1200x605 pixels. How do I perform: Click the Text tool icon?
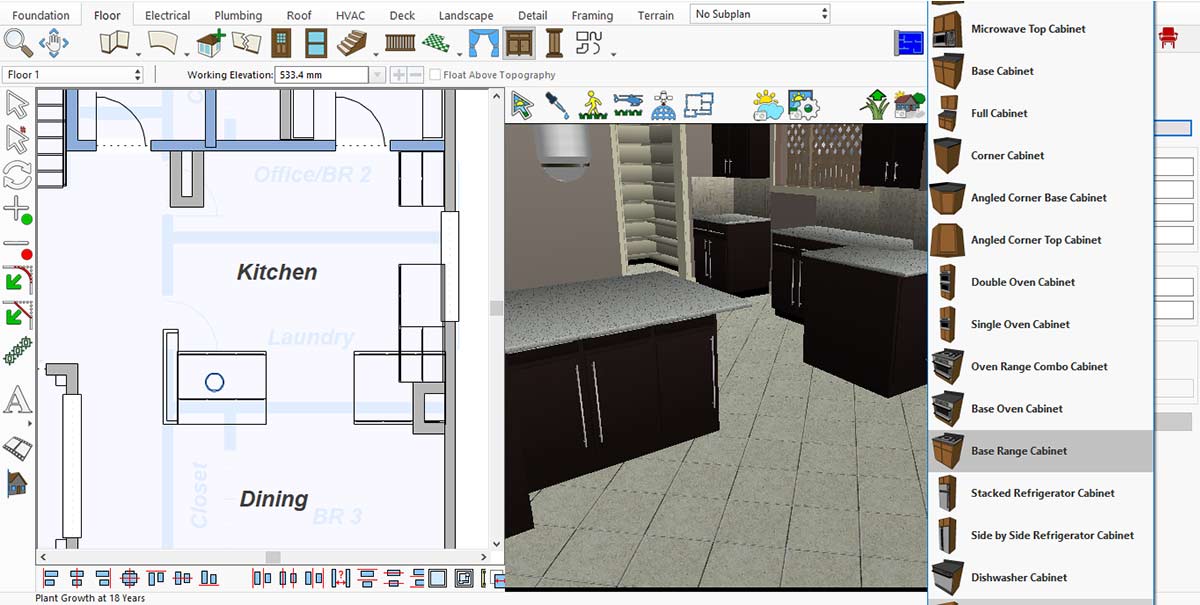click(17, 401)
